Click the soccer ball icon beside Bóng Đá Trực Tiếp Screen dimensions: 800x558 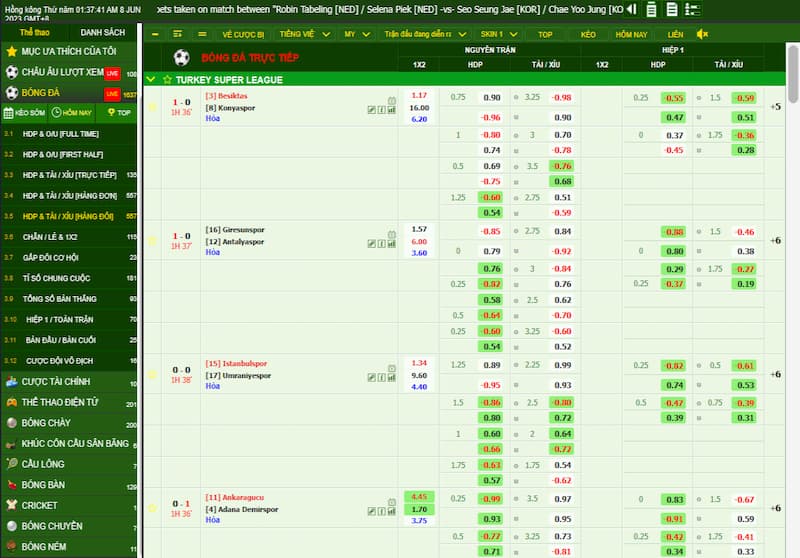(181, 58)
